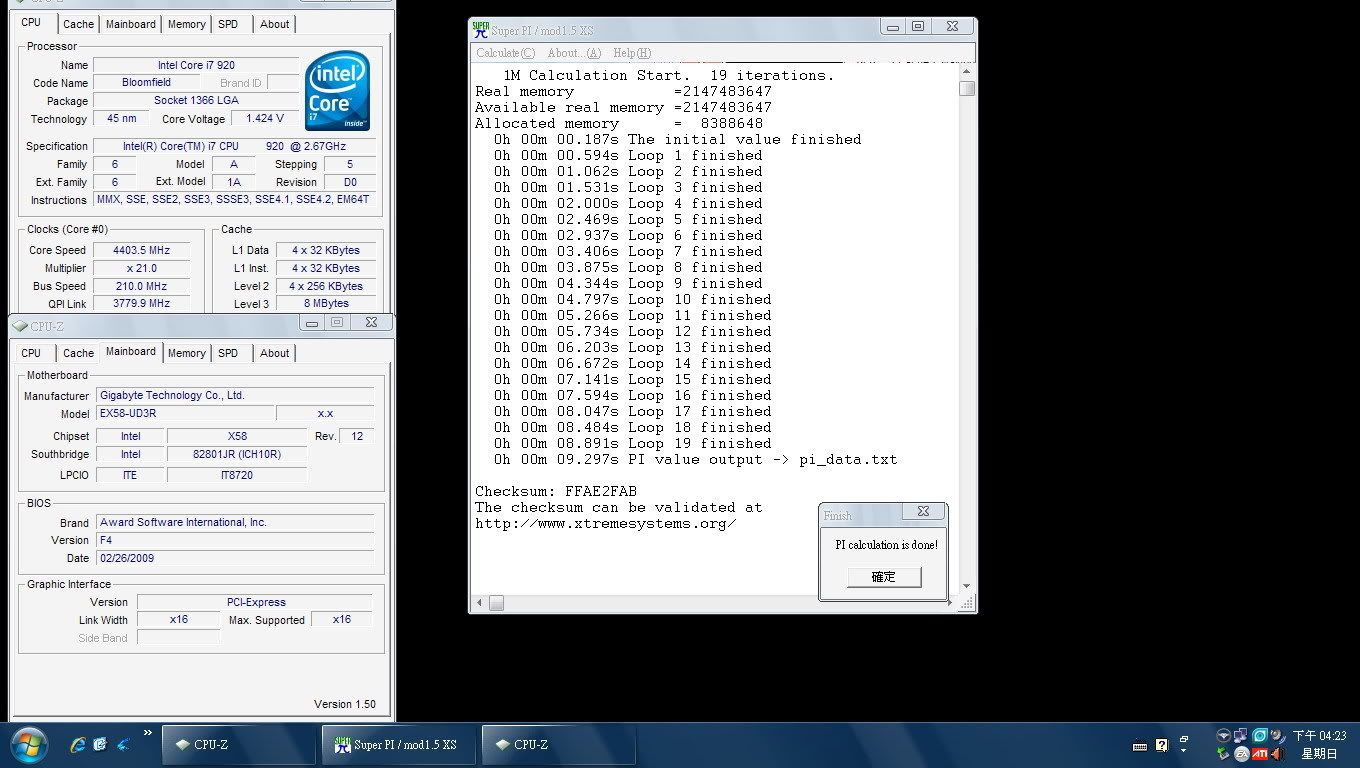Click the Intel Core i7 920 name field
Viewport: 1360px width, 768px height.
(196, 65)
